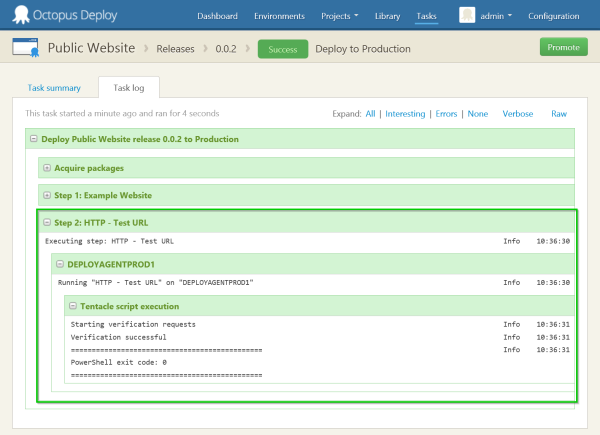Show only Errors in the log
This screenshot has width=600, height=435.
pos(446,114)
